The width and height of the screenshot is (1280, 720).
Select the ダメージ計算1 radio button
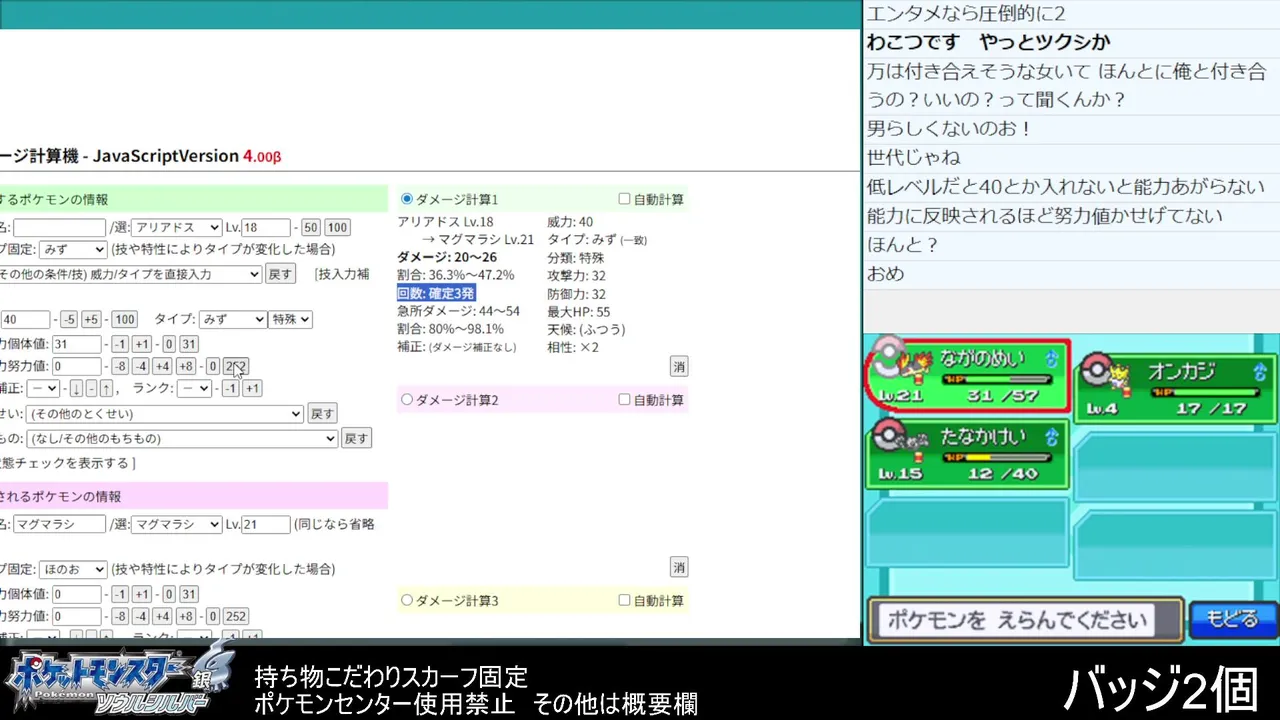[x=406, y=199]
